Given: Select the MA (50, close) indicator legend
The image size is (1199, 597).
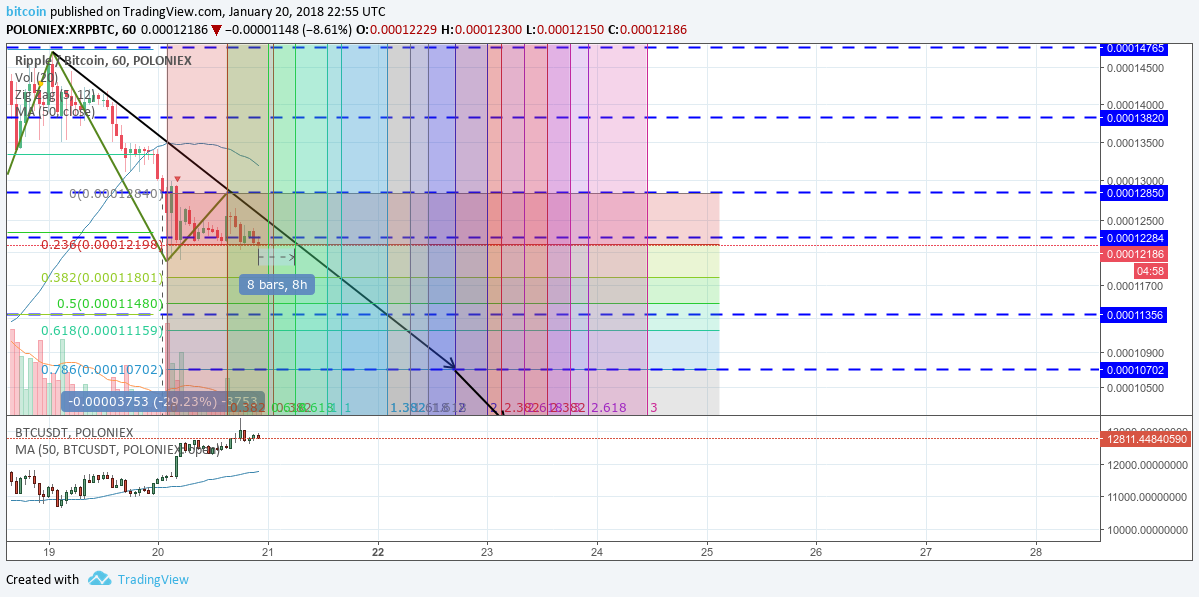Looking at the screenshot, I should point(56,111).
